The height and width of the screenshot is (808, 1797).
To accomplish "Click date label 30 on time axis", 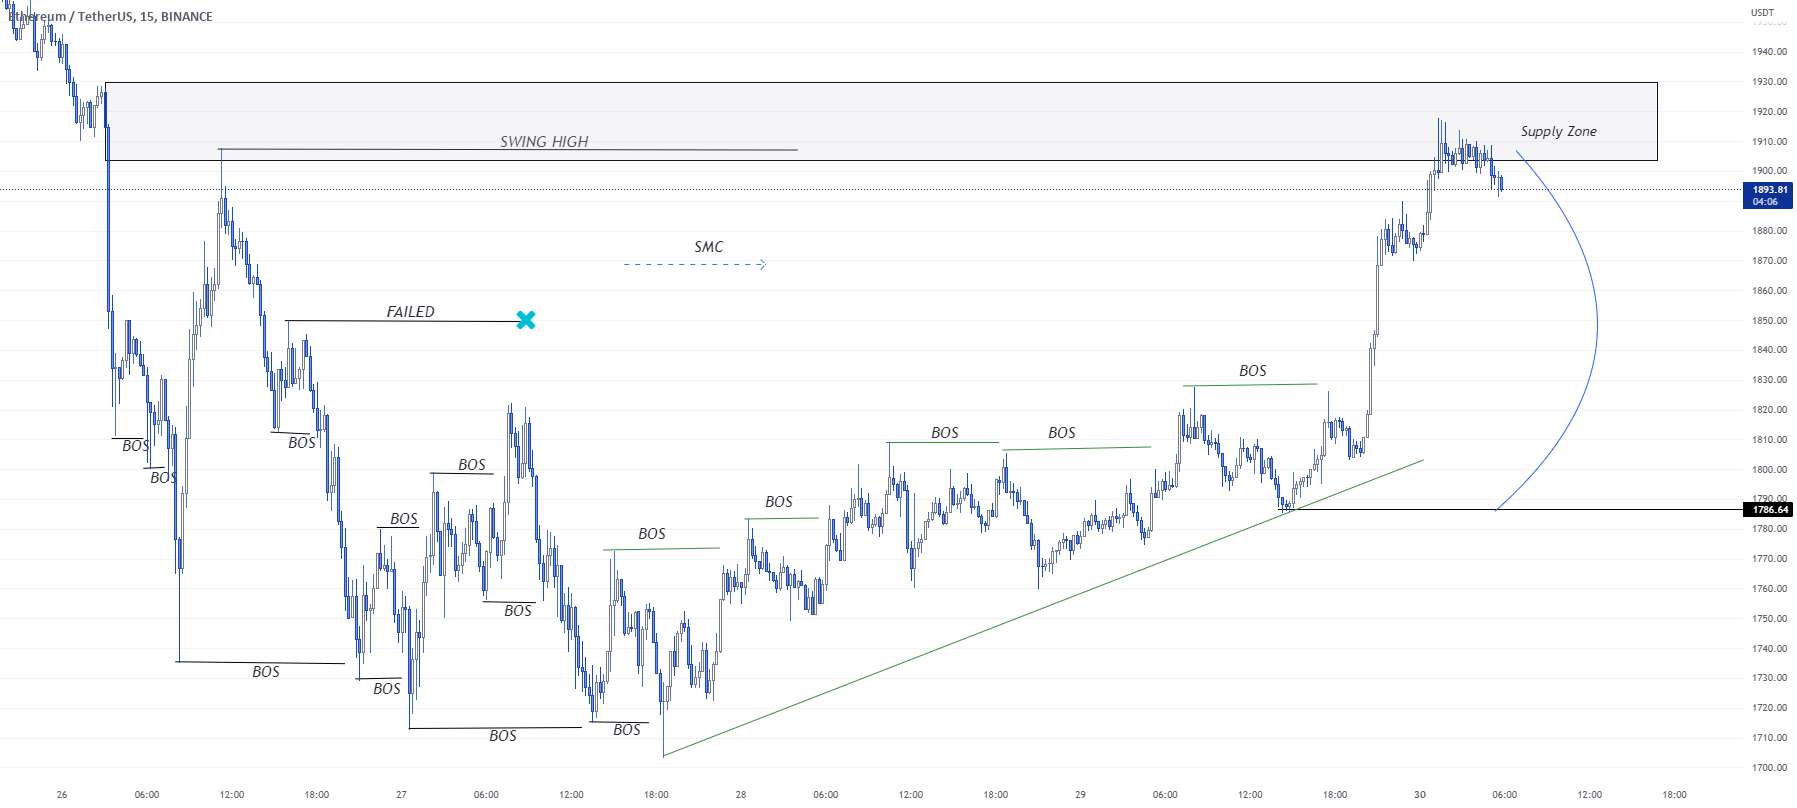I will click(x=1420, y=795).
